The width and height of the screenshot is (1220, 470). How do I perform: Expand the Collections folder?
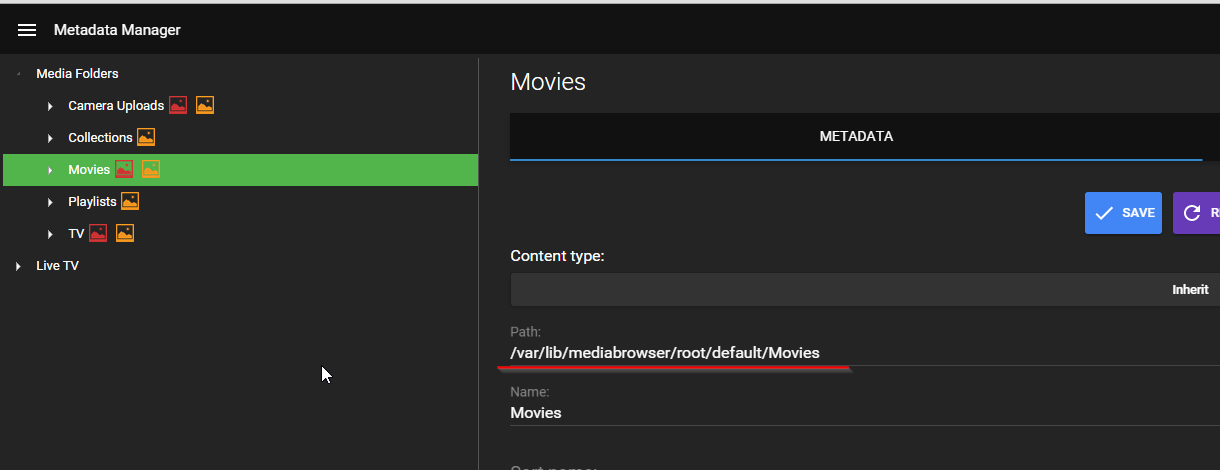coord(51,138)
